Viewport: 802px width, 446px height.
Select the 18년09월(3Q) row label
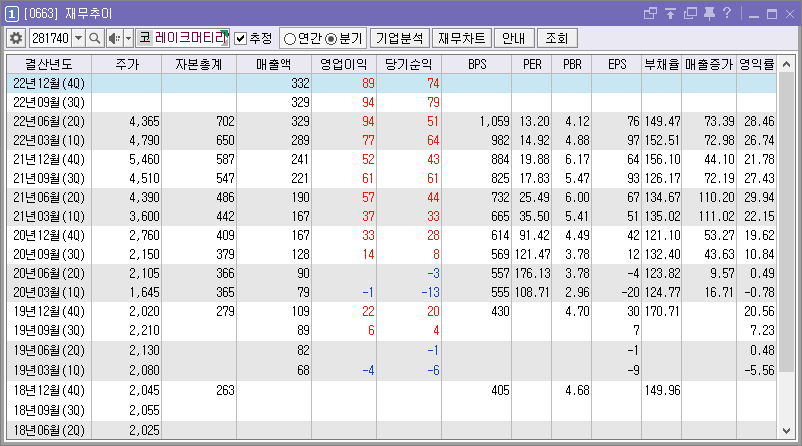(x=49, y=411)
